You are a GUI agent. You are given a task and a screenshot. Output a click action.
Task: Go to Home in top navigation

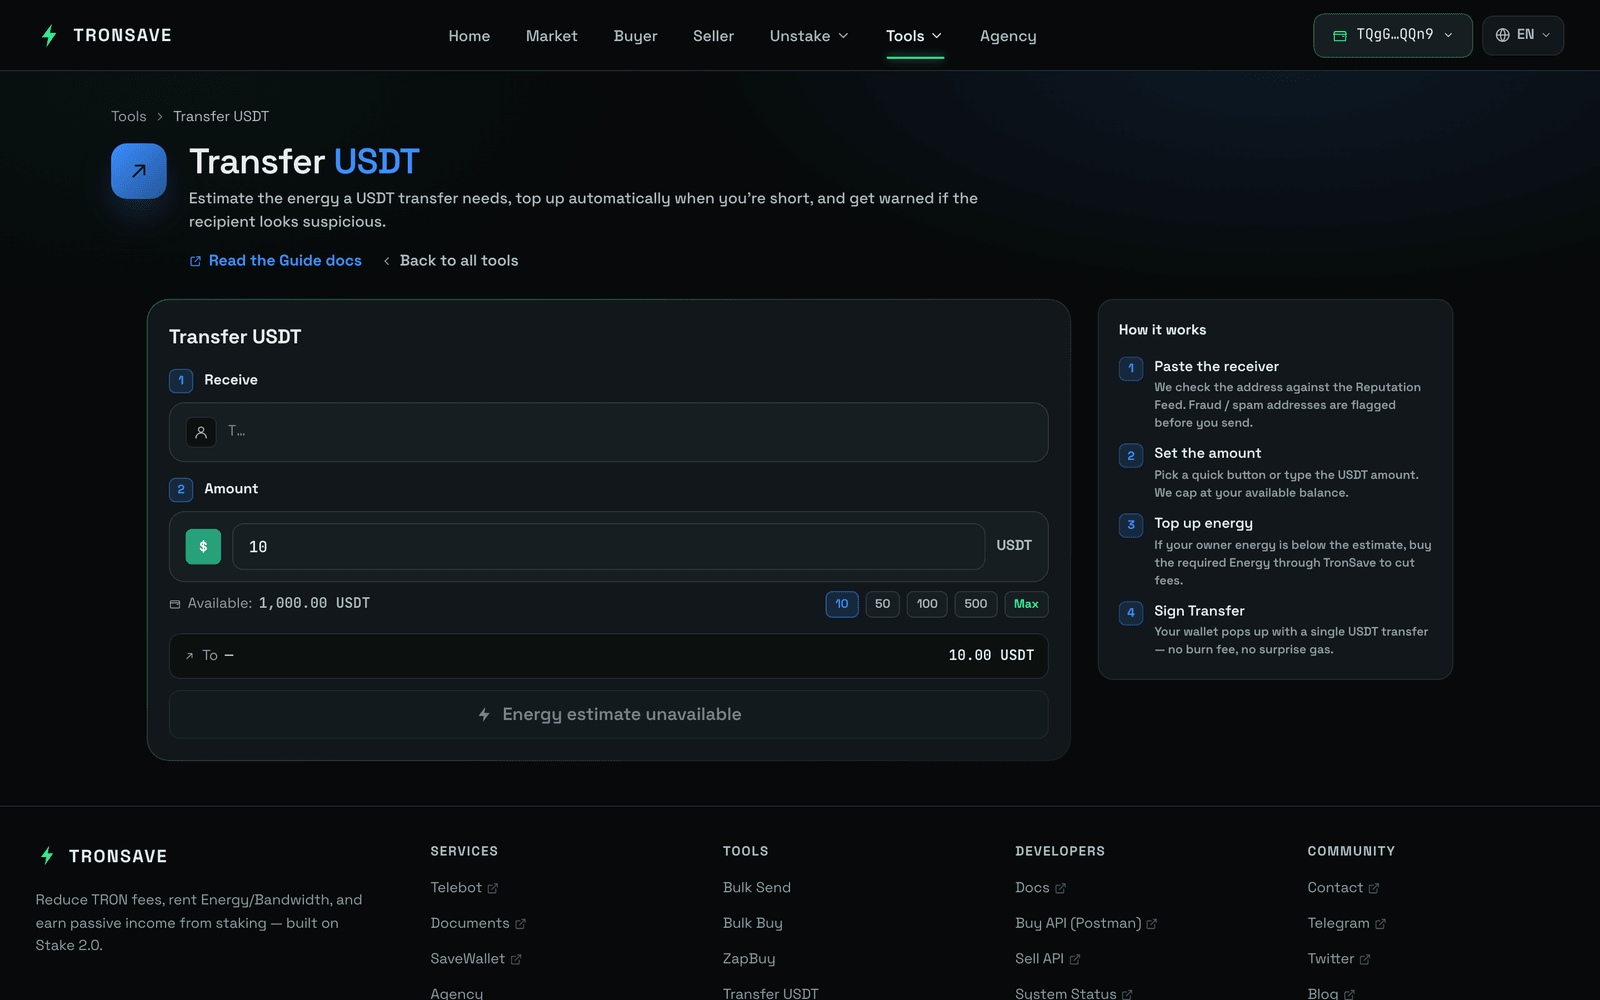click(469, 36)
